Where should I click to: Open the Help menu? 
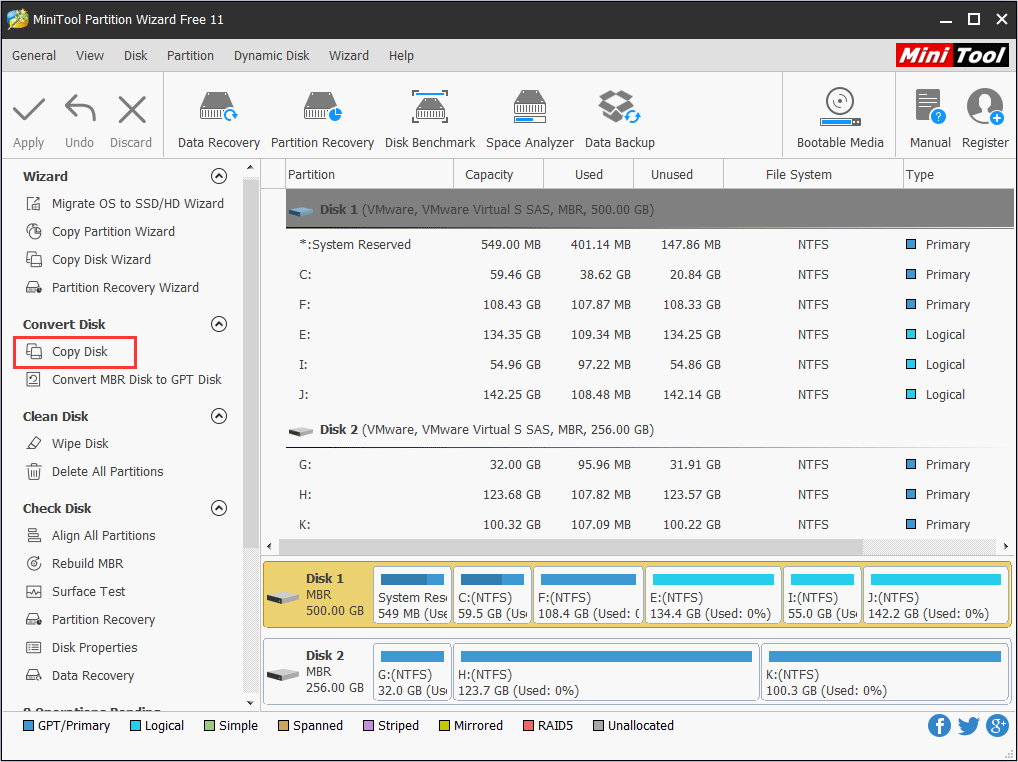[x=401, y=56]
